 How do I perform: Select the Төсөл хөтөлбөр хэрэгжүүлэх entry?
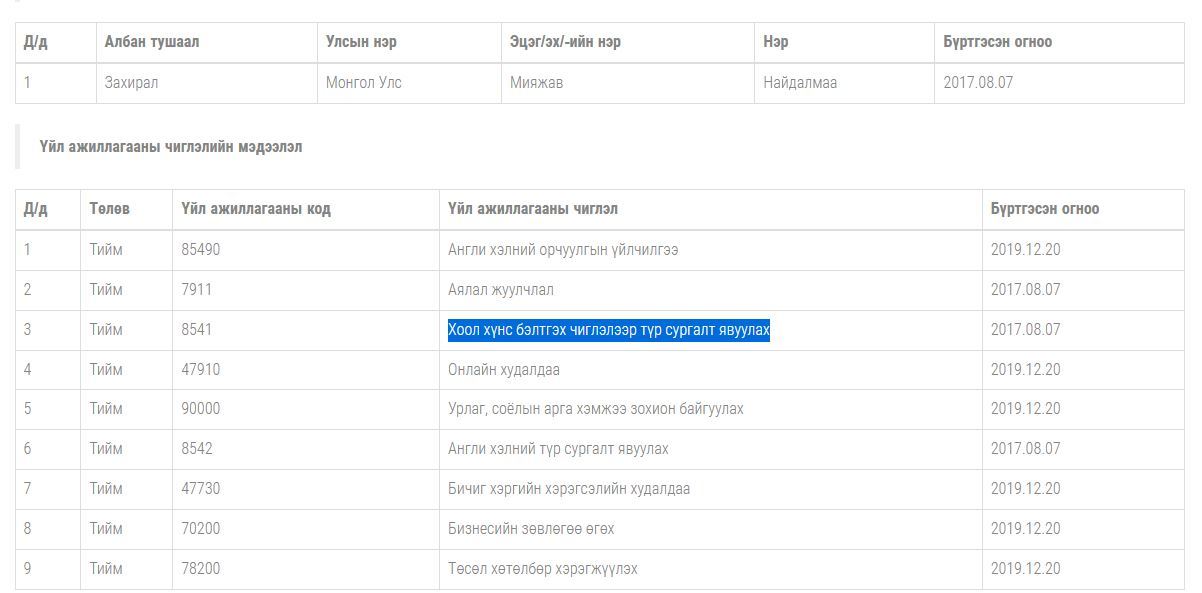tap(542, 569)
